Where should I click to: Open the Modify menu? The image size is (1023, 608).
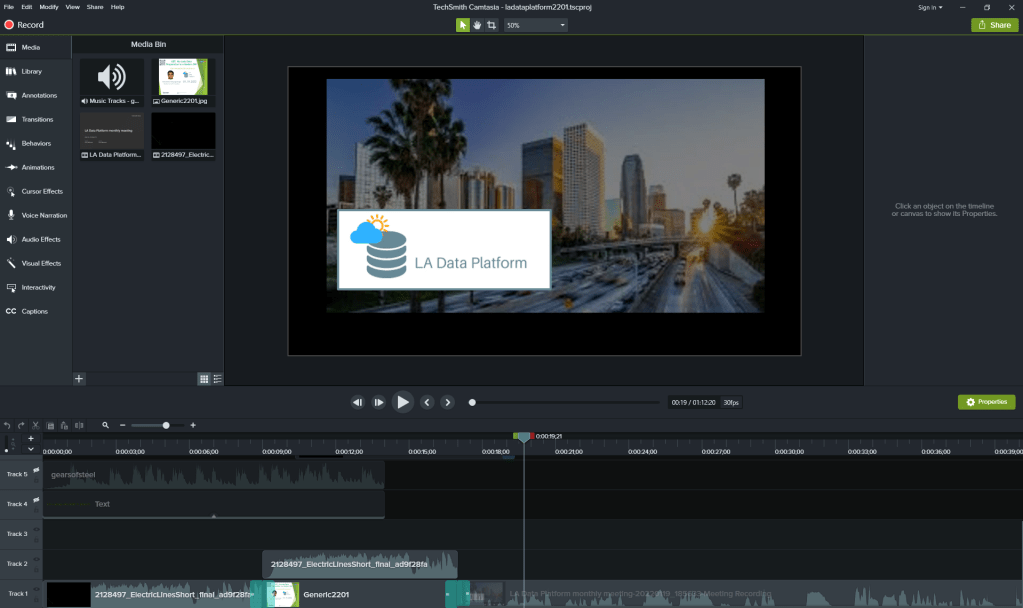point(47,7)
